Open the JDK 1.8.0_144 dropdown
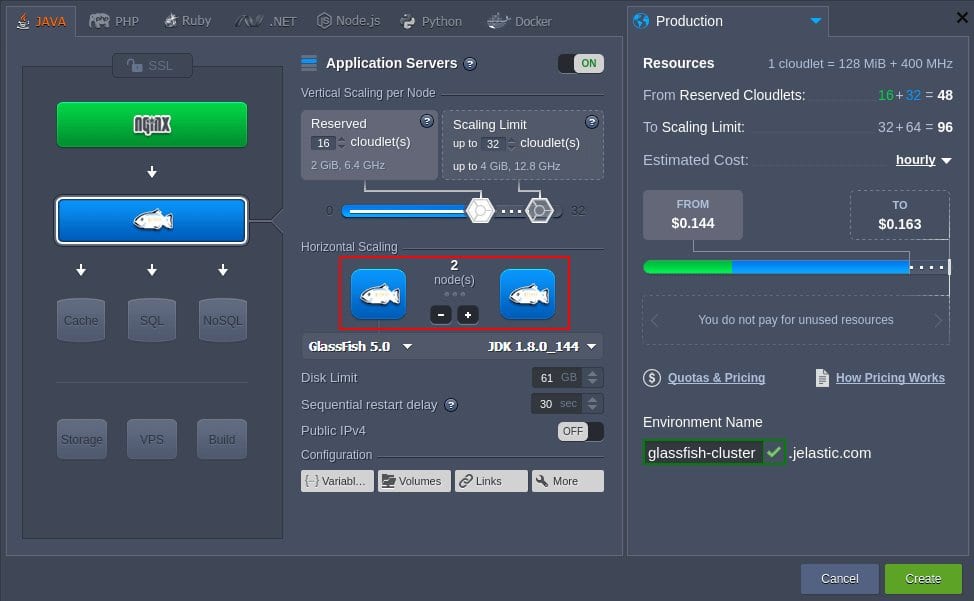 (542, 346)
